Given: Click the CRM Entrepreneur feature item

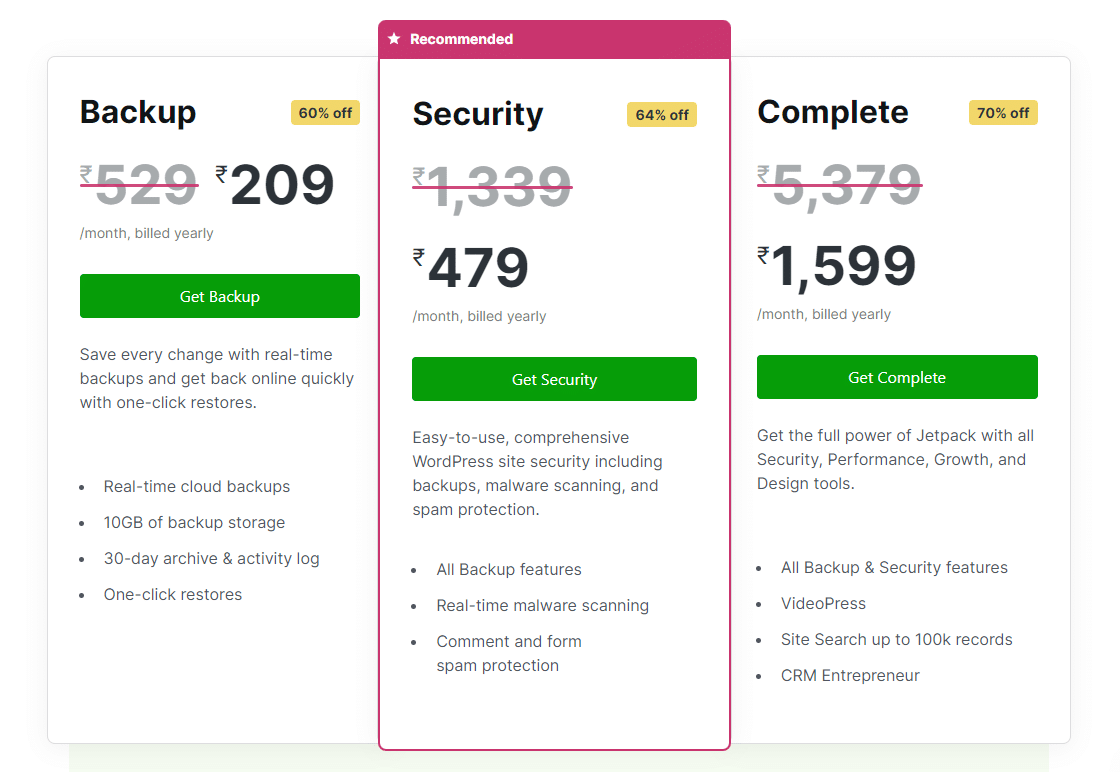Looking at the screenshot, I should [850, 676].
